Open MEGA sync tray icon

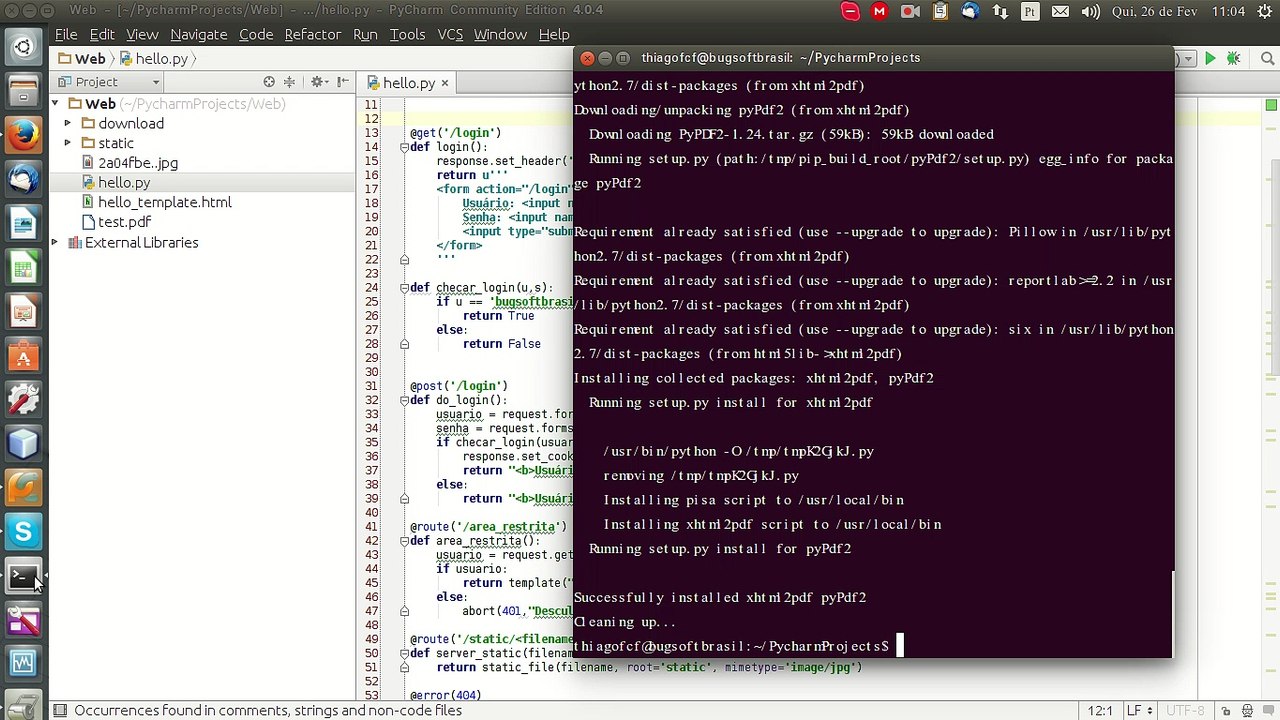pos(879,12)
